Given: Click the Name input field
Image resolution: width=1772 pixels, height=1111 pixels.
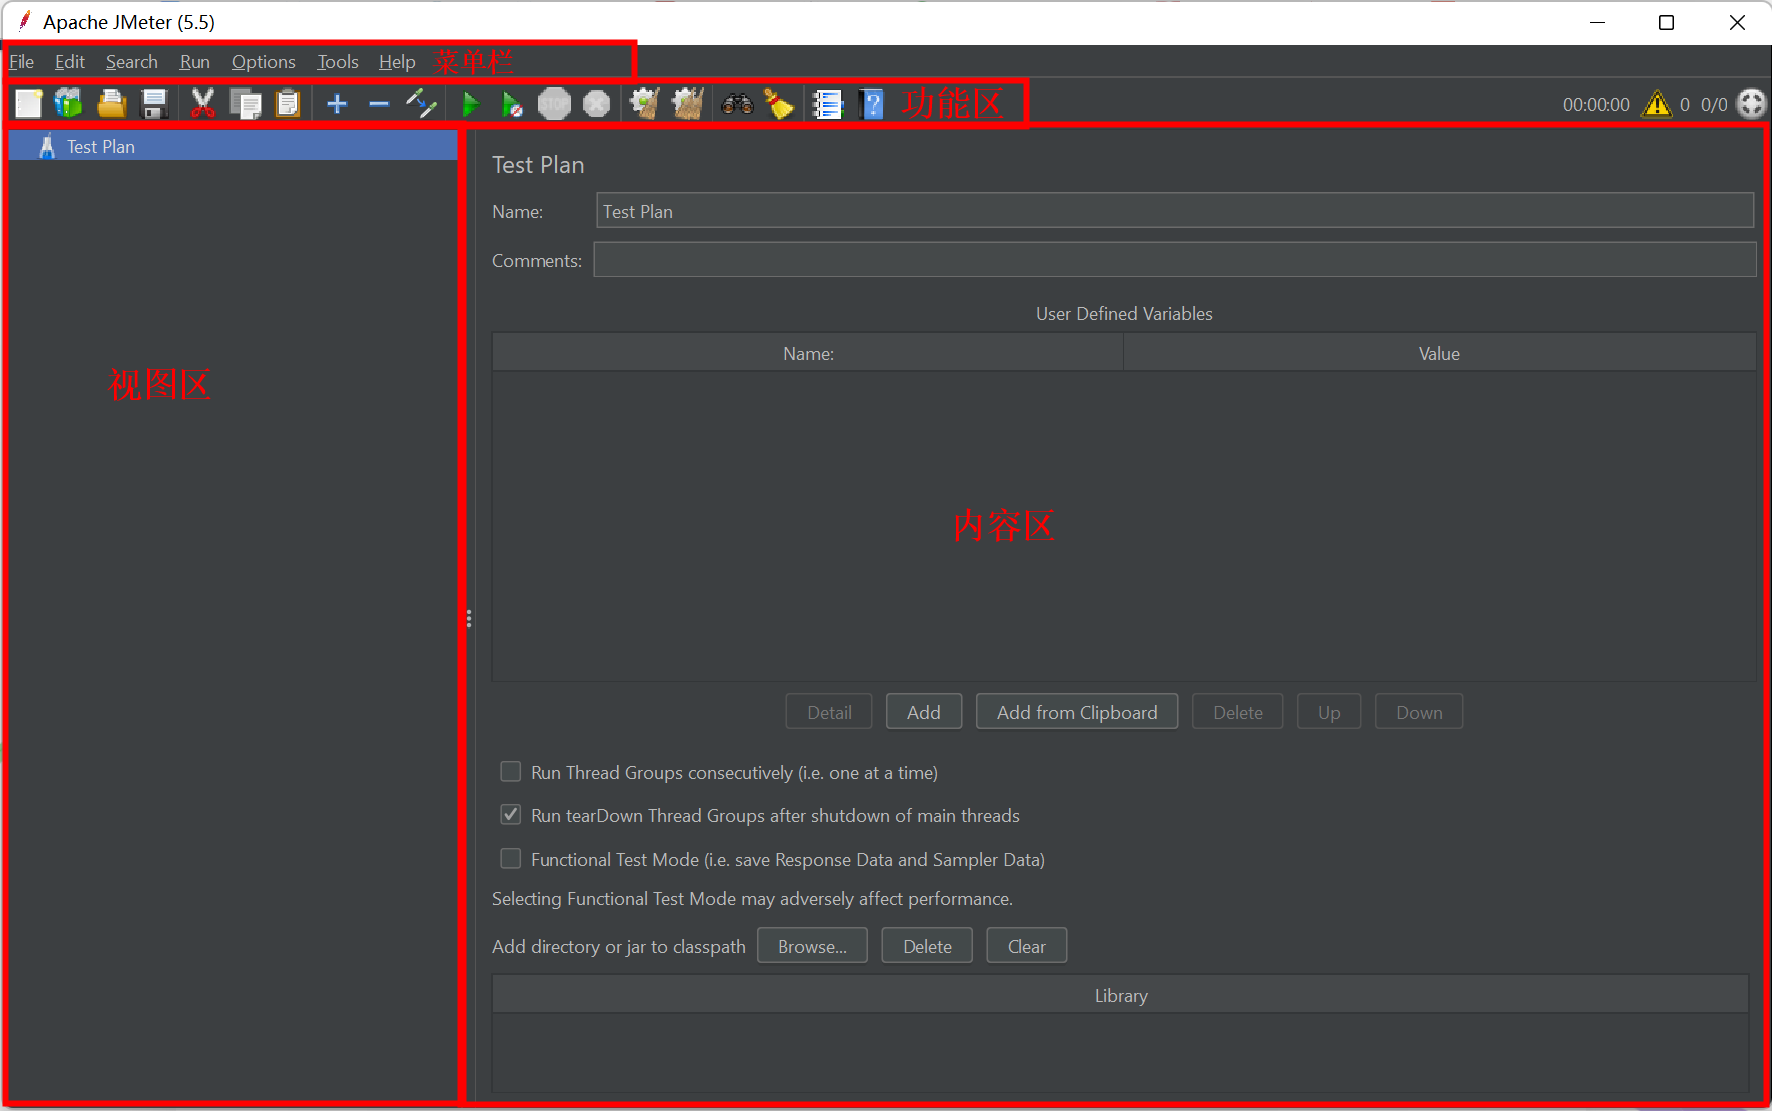Looking at the screenshot, I should click(1175, 211).
